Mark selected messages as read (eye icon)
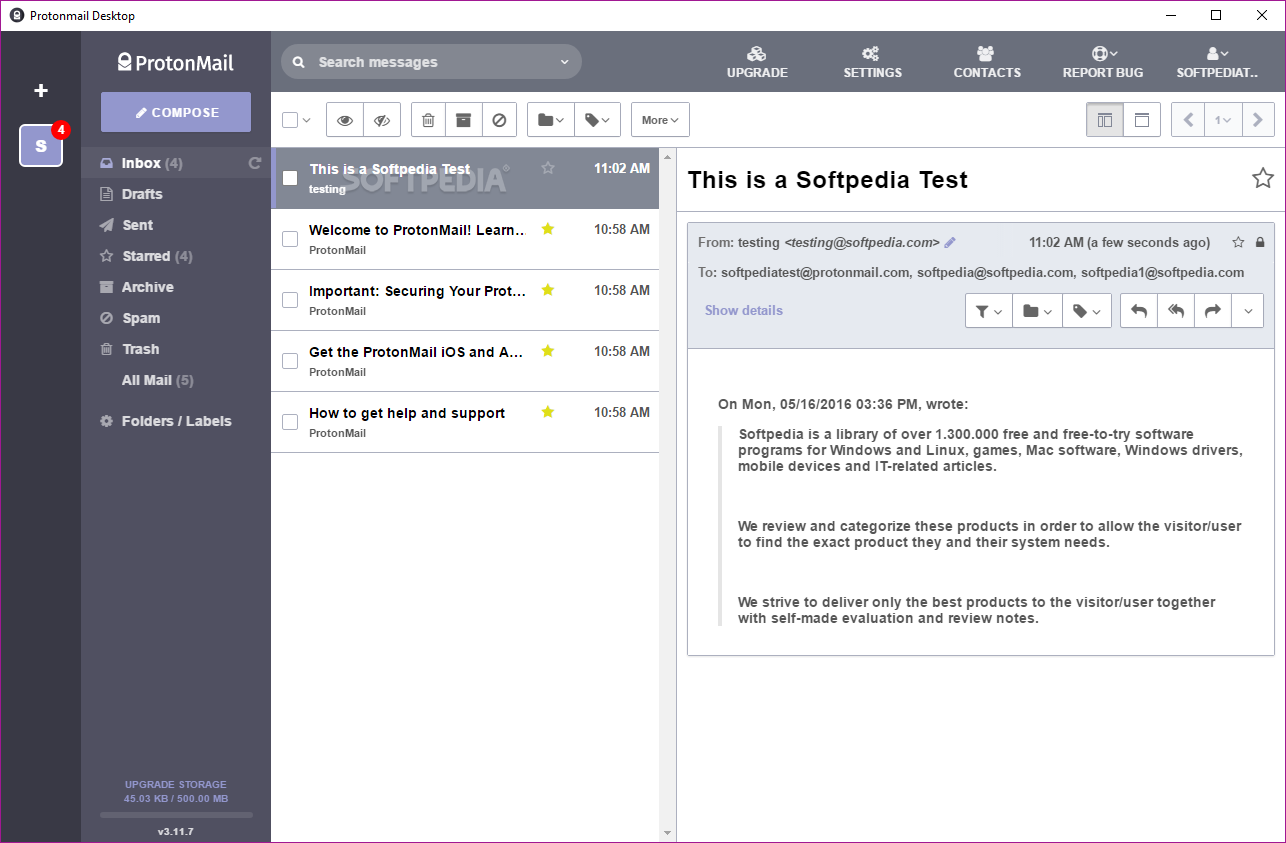This screenshot has height=843, width=1286. coord(344,119)
